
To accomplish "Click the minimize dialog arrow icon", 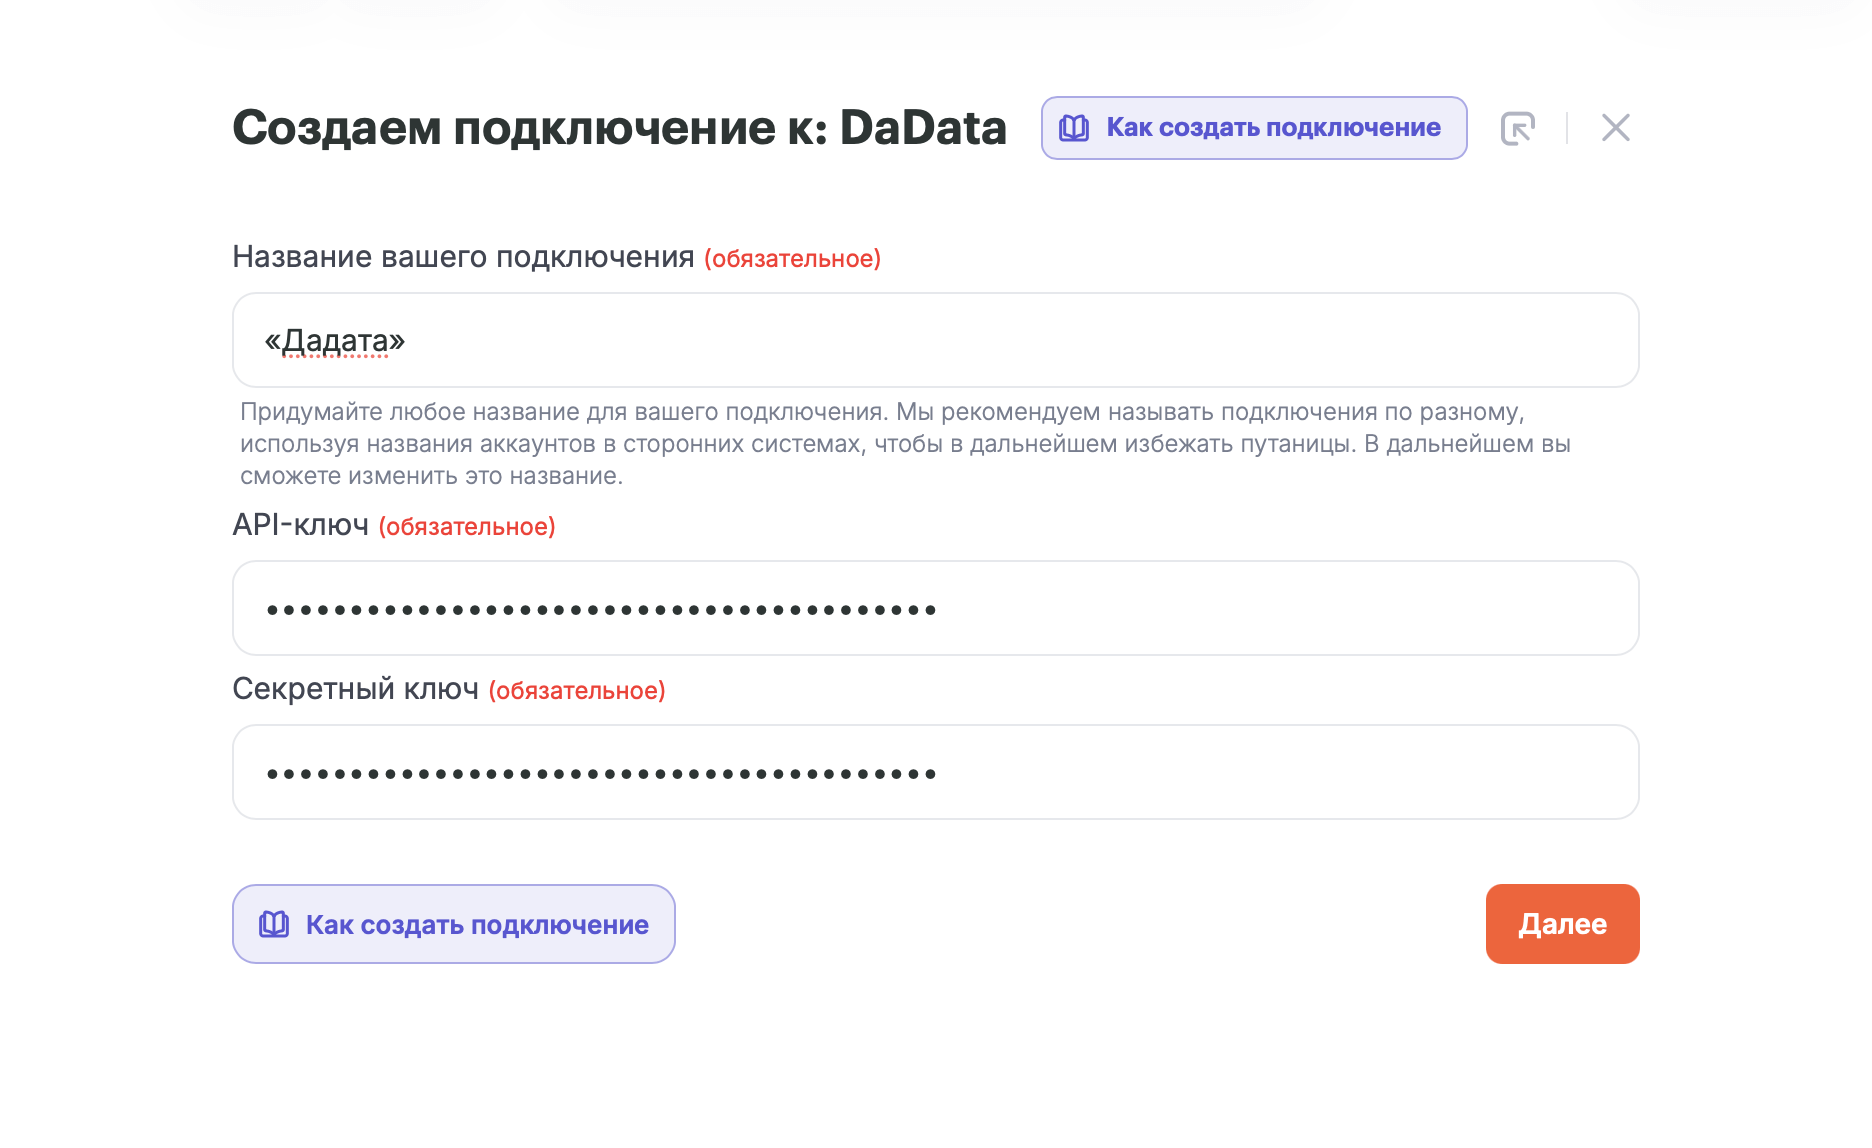I will (1517, 128).
